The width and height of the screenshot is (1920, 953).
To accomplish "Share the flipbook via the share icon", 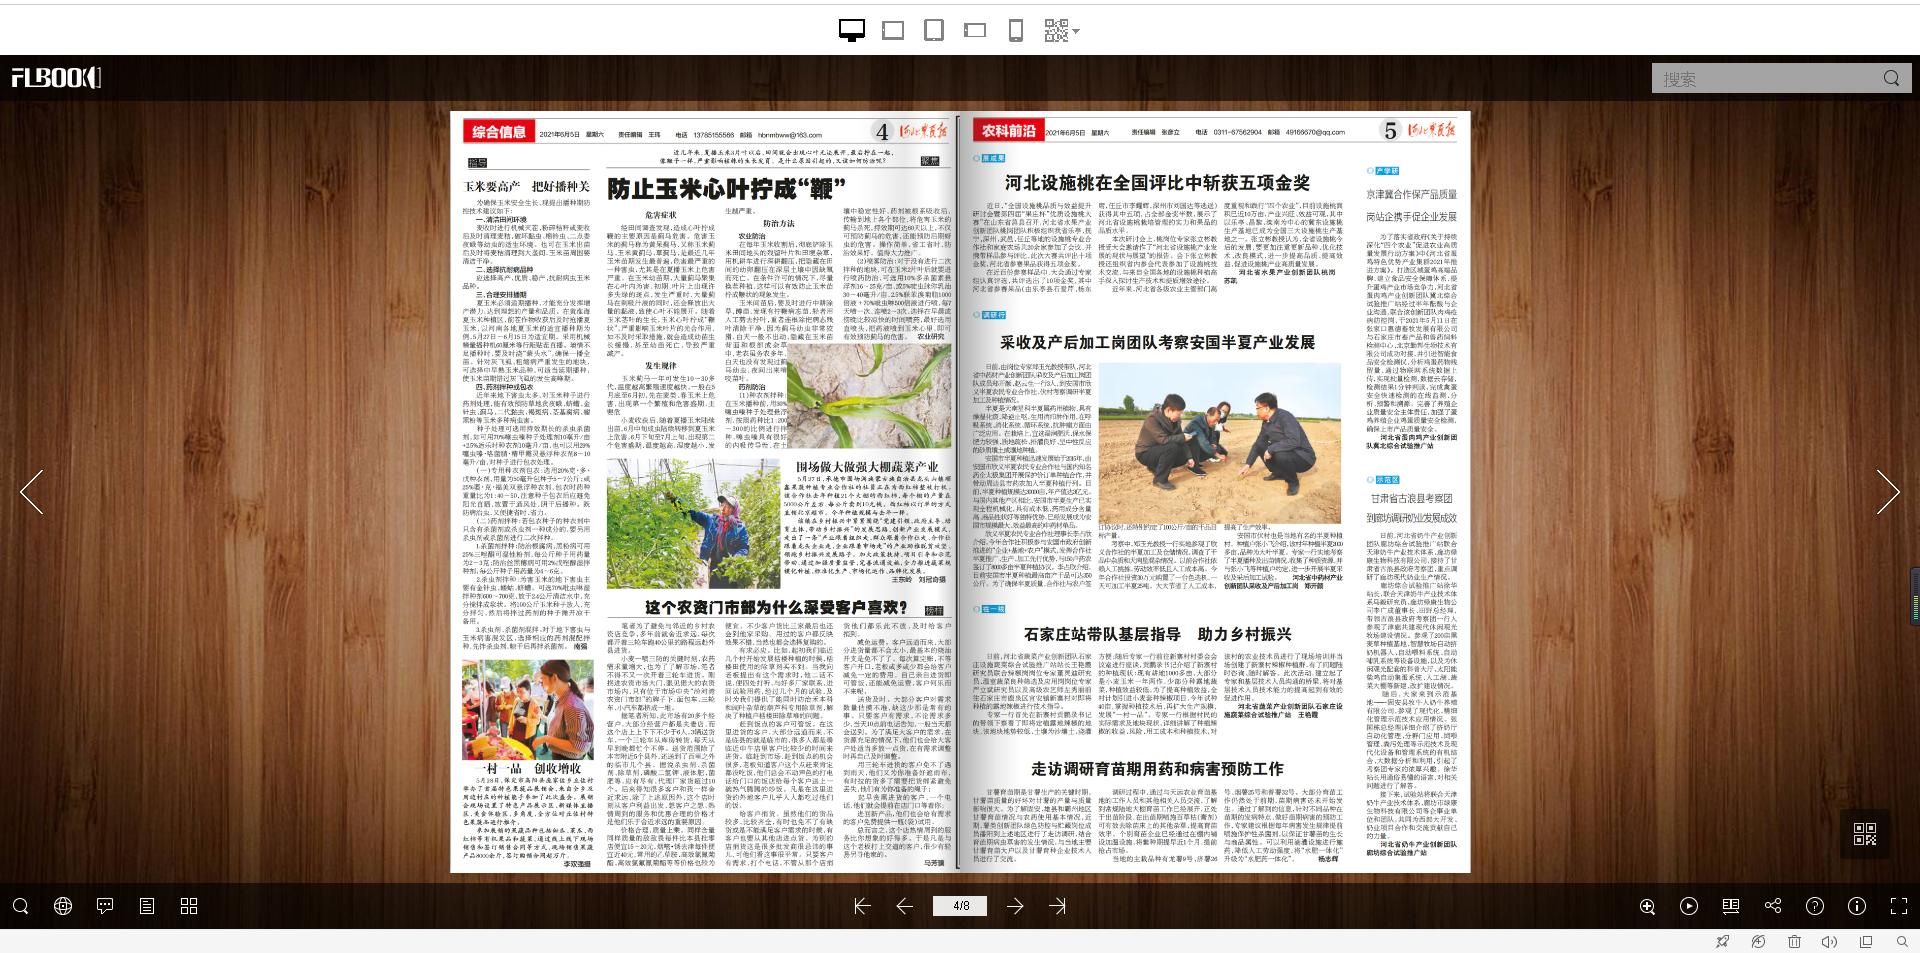I will coord(1774,907).
